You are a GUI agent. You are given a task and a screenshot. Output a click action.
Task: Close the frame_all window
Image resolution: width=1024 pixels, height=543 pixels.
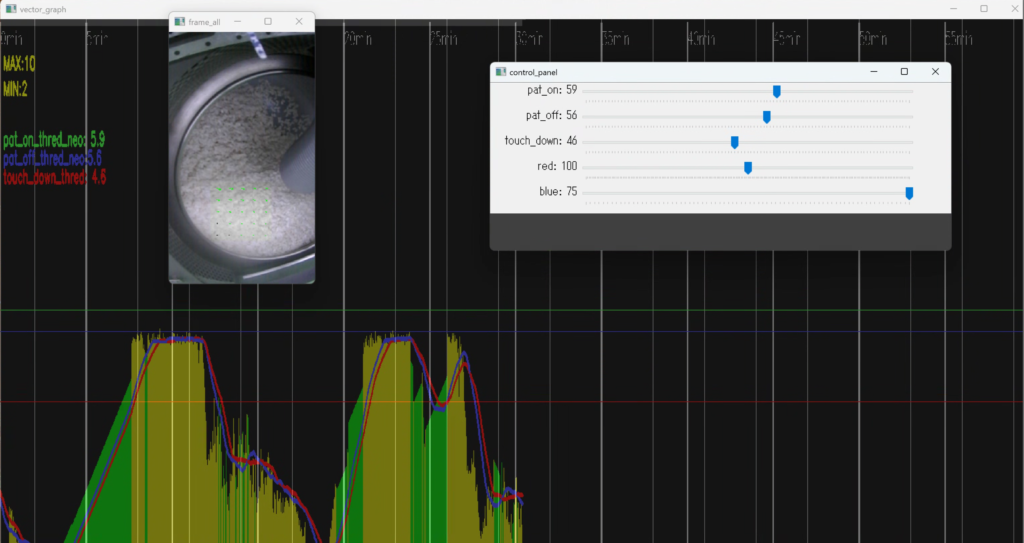point(299,21)
